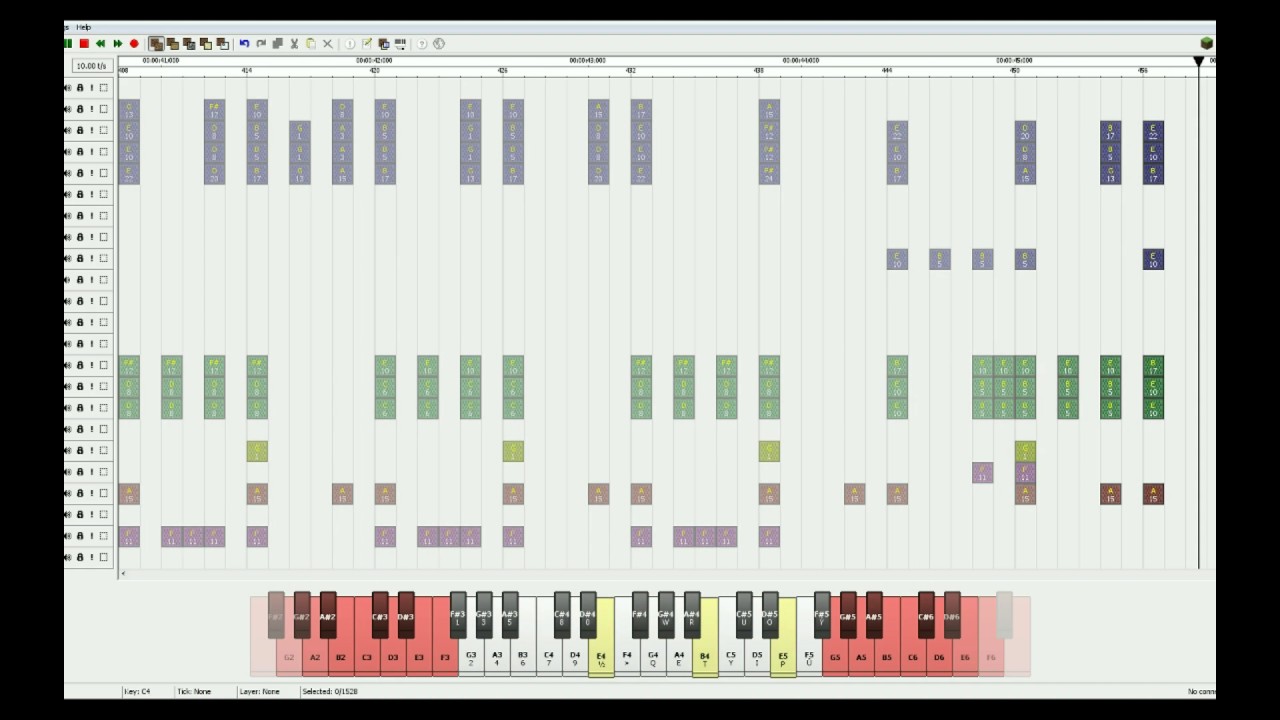Toggle solo on the second layer
The width and height of the screenshot is (1280, 720).
click(92, 109)
